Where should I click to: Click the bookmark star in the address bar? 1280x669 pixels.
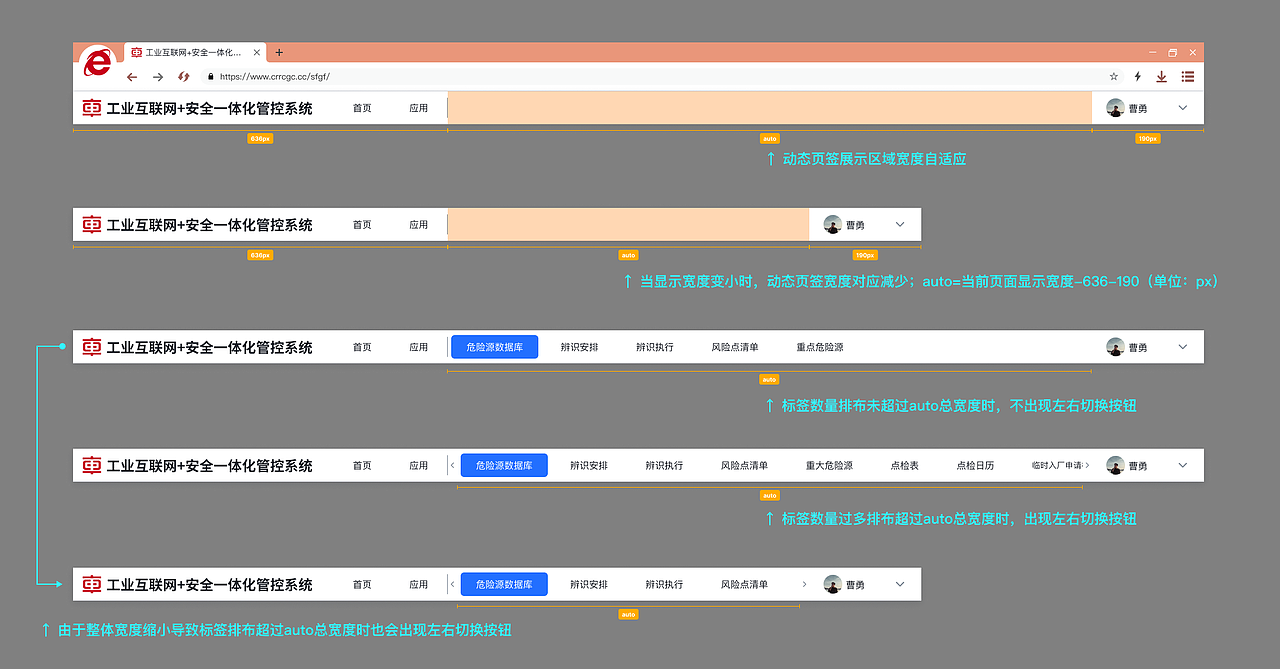[1113, 76]
